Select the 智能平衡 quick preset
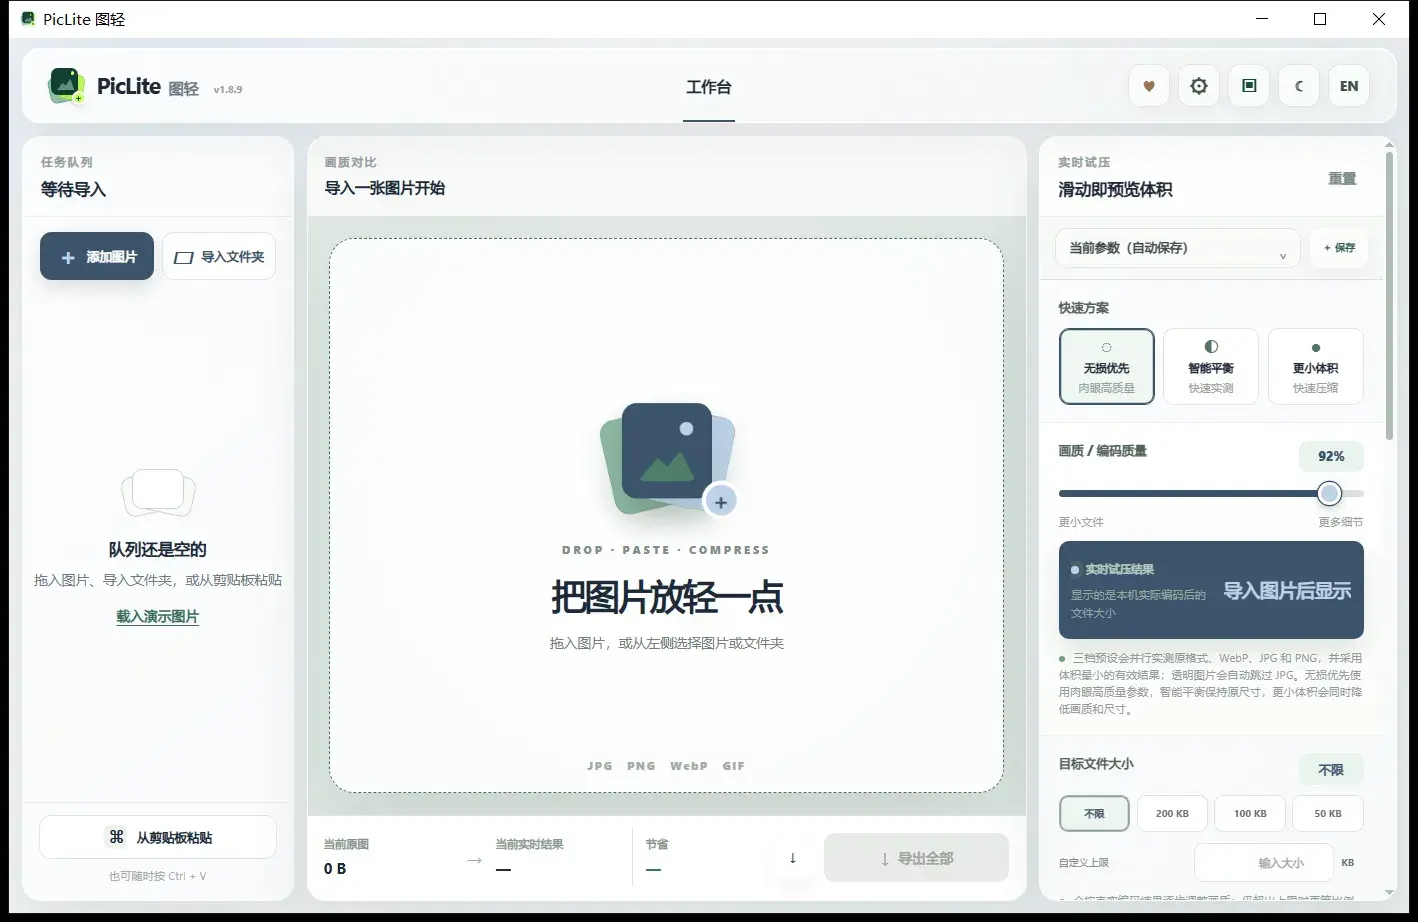The image size is (1418, 922). (x=1211, y=367)
